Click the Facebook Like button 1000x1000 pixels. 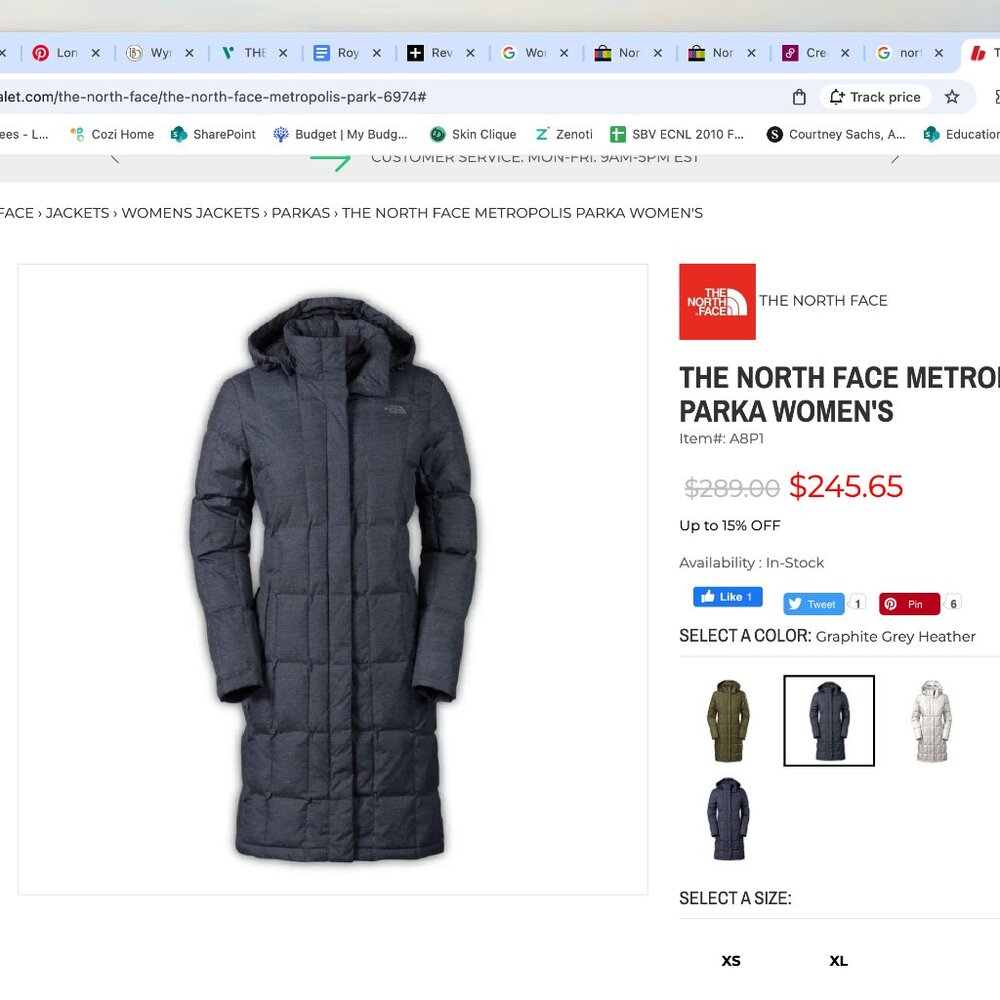727,596
